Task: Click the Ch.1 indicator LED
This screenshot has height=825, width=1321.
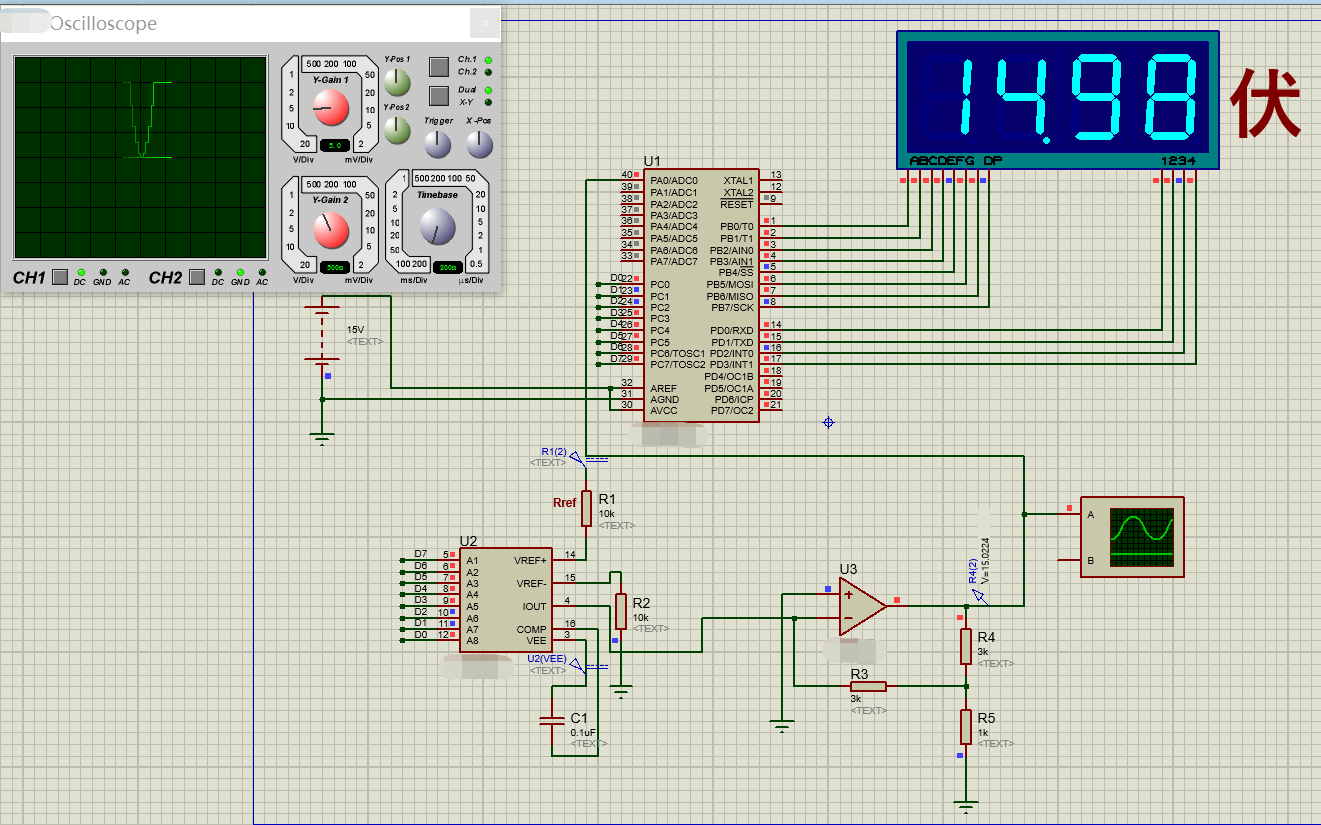Action: [488, 61]
